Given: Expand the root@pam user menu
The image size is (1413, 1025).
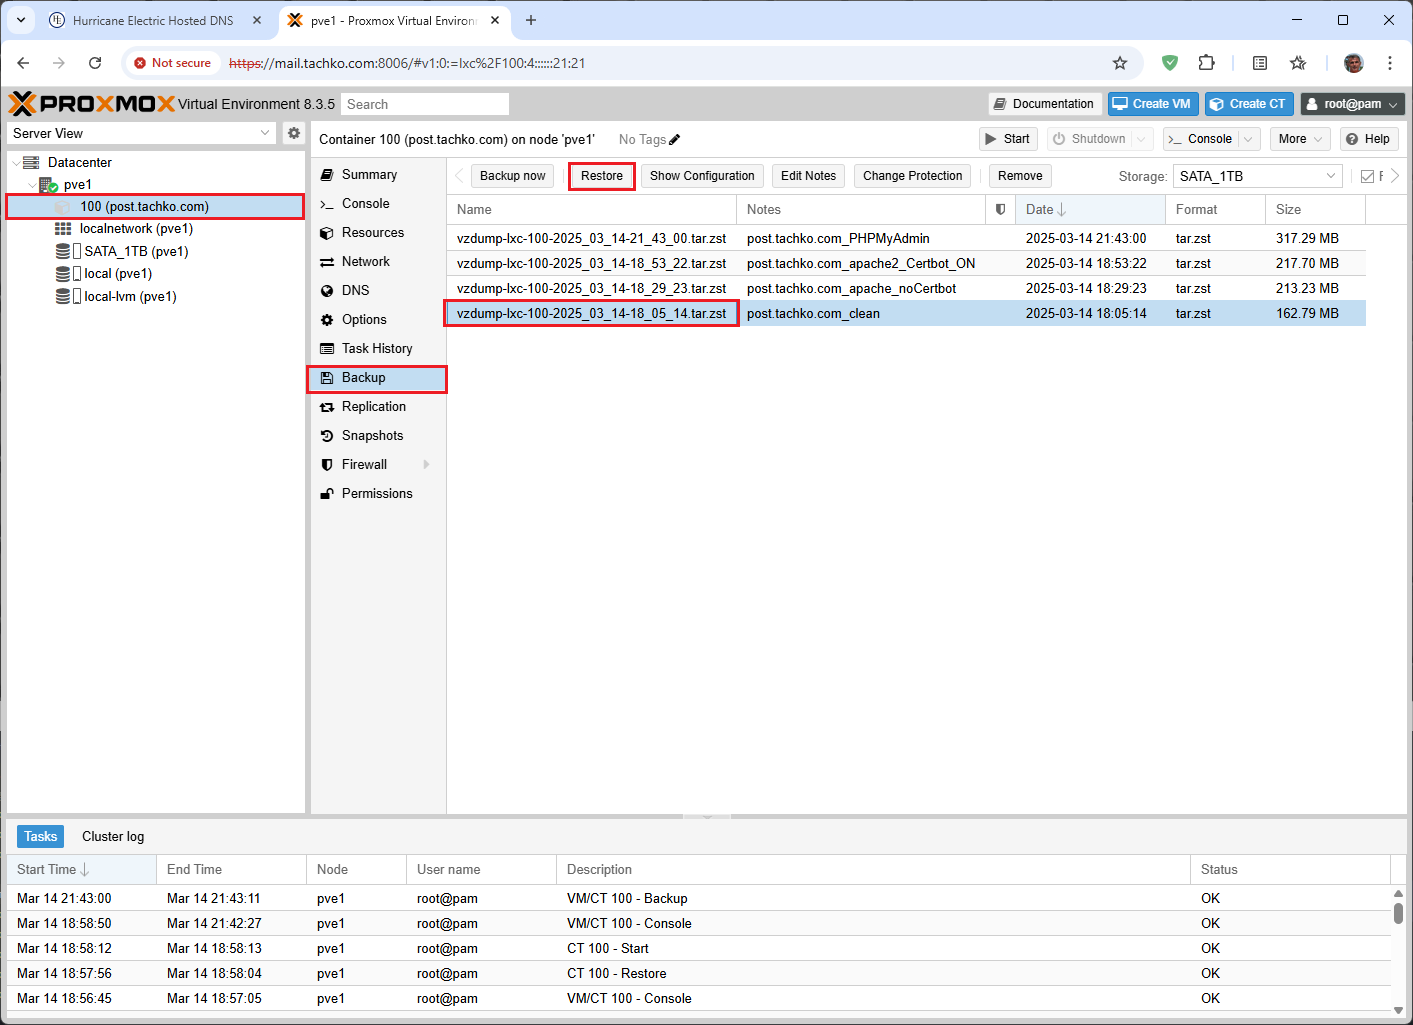Looking at the screenshot, I should (x=1352, y=104).
